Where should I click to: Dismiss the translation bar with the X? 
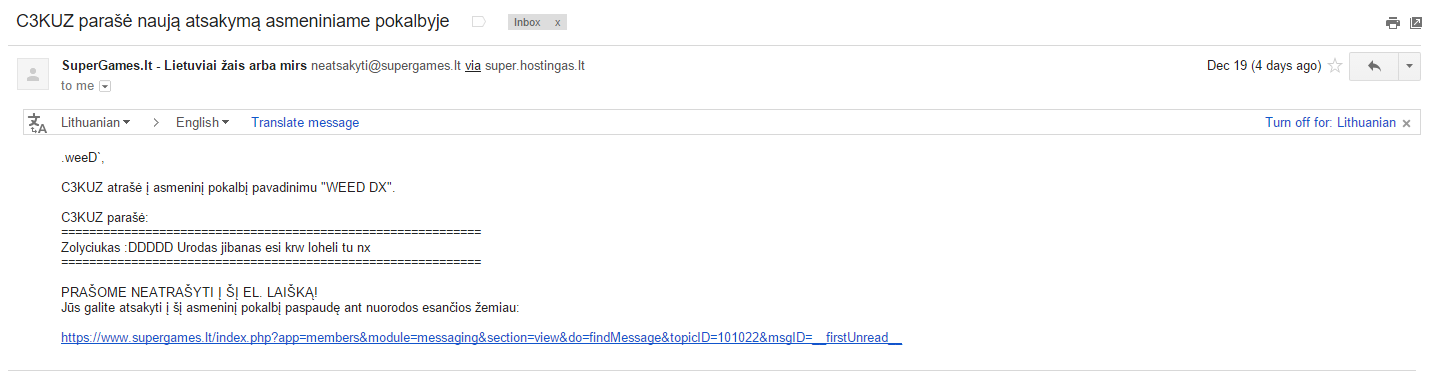[x=1406, y=123]
